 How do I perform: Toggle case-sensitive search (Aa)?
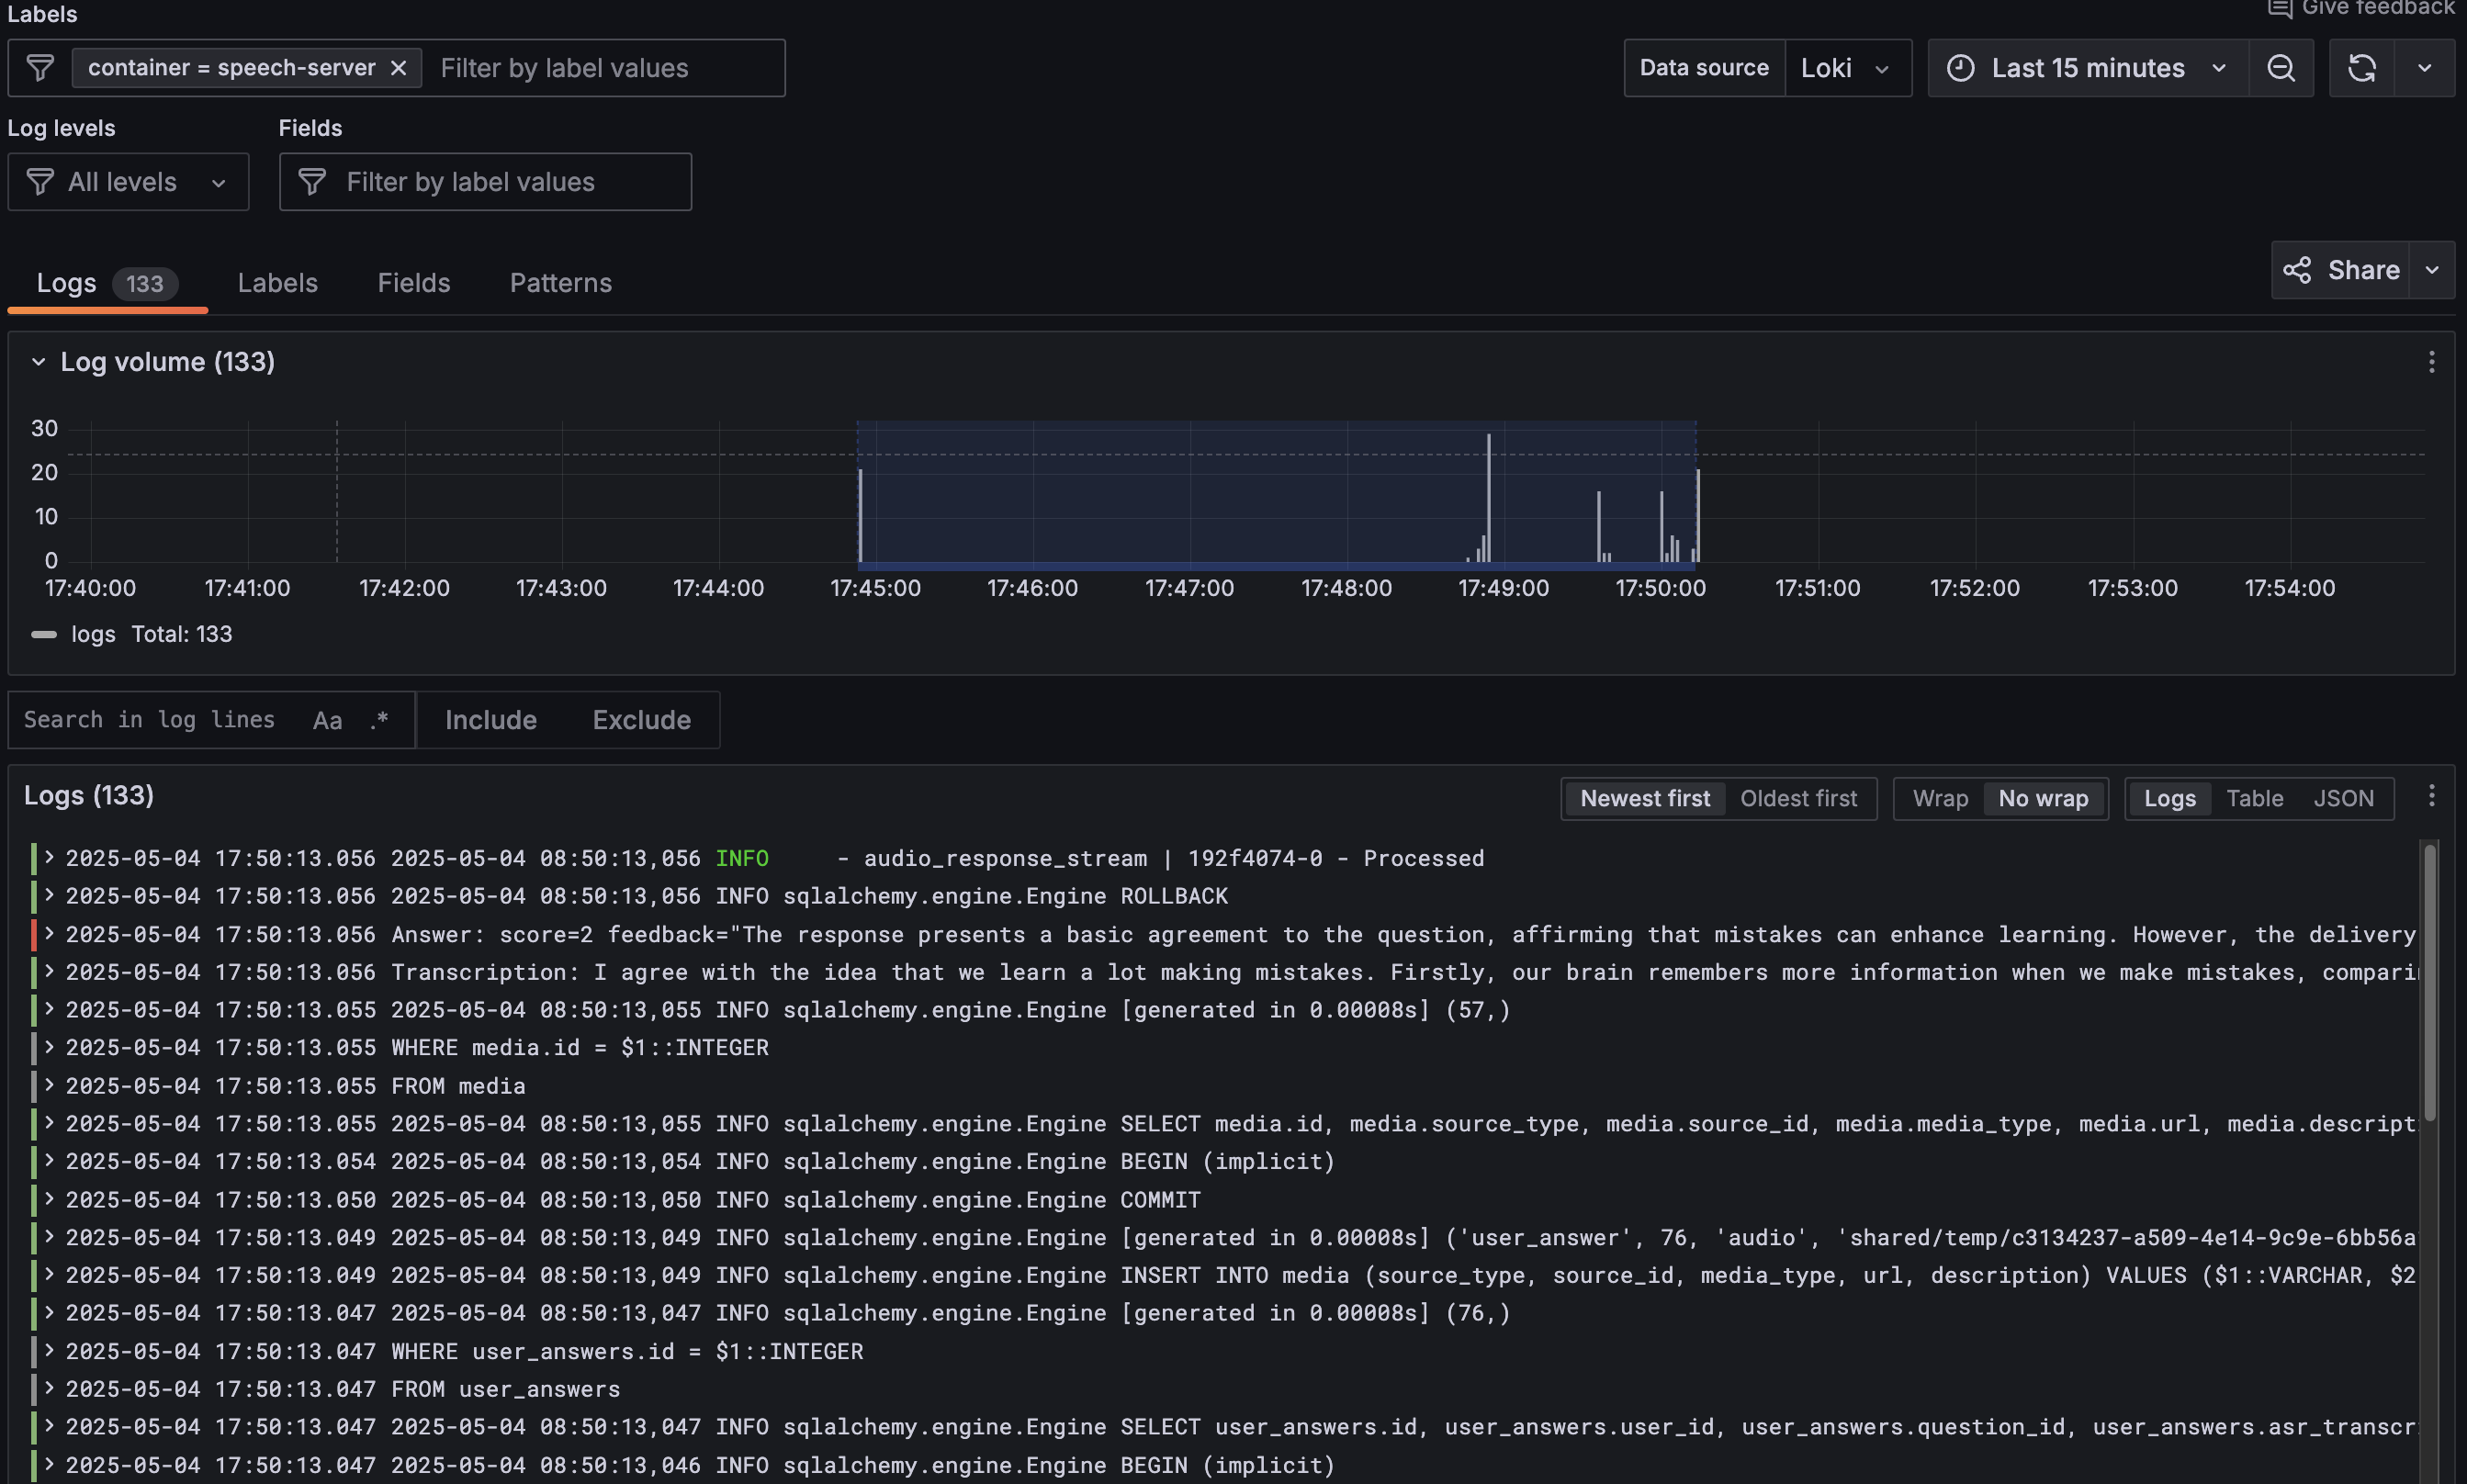point(327,720)
